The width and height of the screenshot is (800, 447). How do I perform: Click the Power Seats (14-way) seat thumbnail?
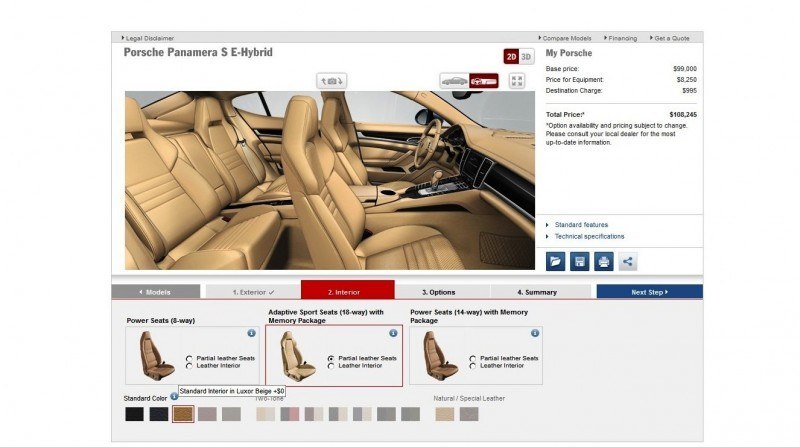pos(440,356)
